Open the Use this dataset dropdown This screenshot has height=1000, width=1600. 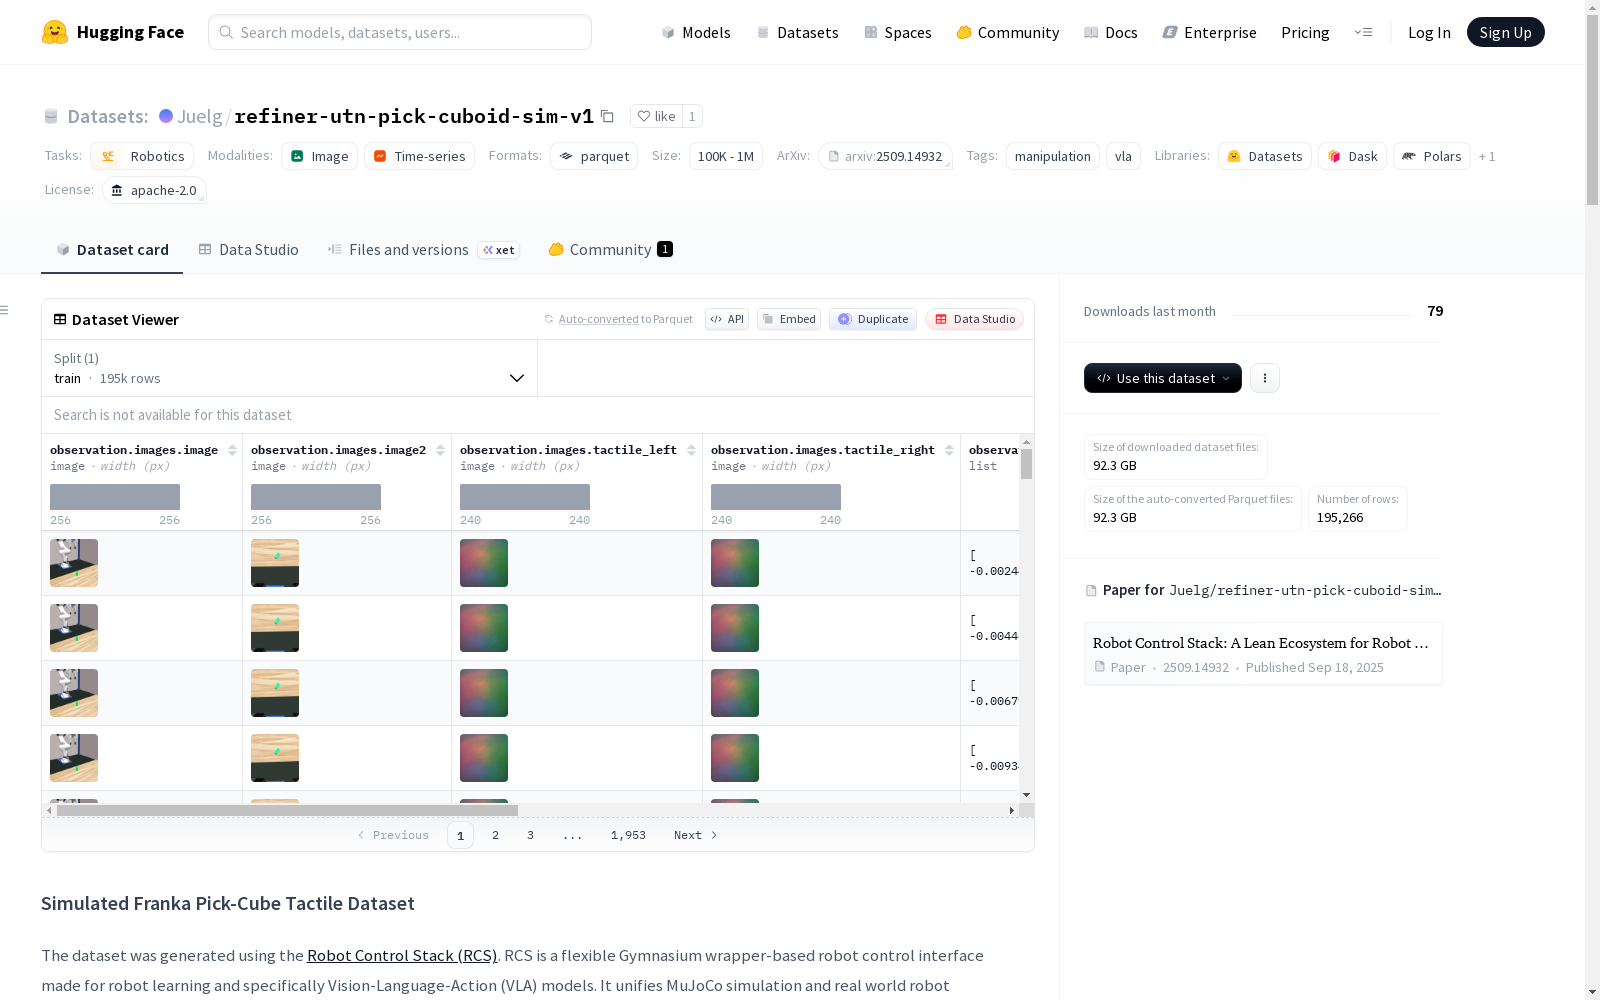(x=1163, y=378)
